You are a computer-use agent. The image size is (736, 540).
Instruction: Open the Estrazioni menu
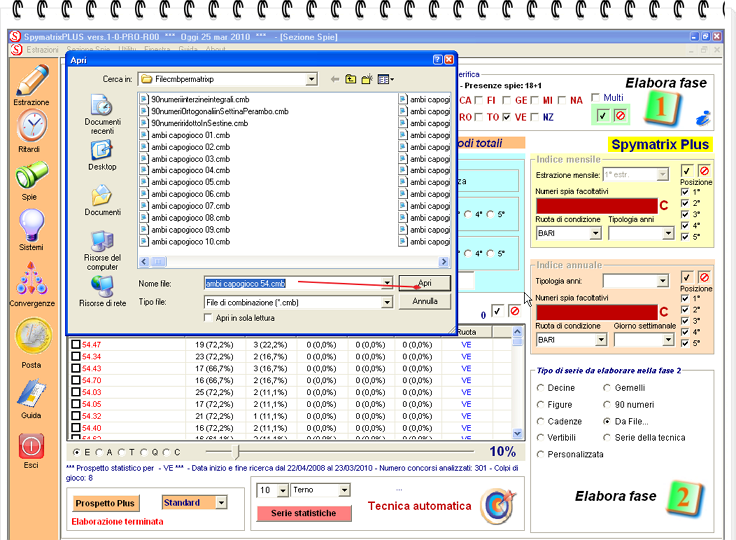[x=42, y=49]
